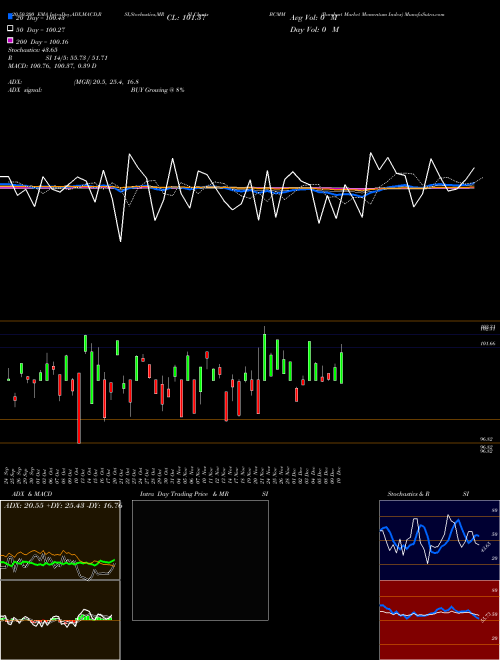This screenshot has width=500, height=660.
Task: Click the 'Intra Day Trading Price & MR' heading
Action: 184,494
